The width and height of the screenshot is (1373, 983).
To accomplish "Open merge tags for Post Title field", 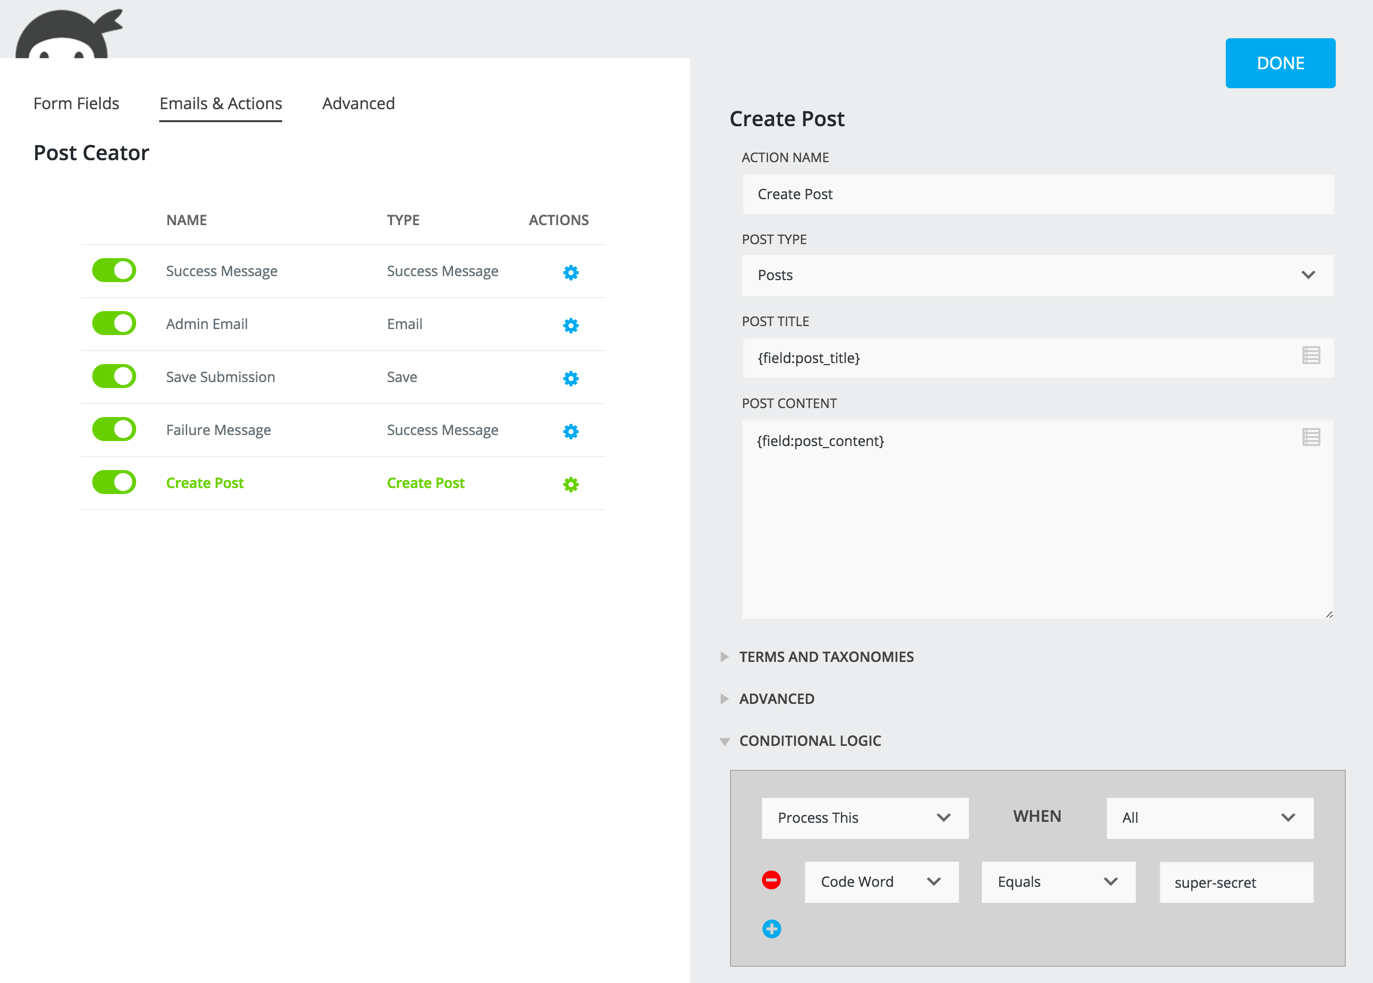I will (x=1311, y=355).
